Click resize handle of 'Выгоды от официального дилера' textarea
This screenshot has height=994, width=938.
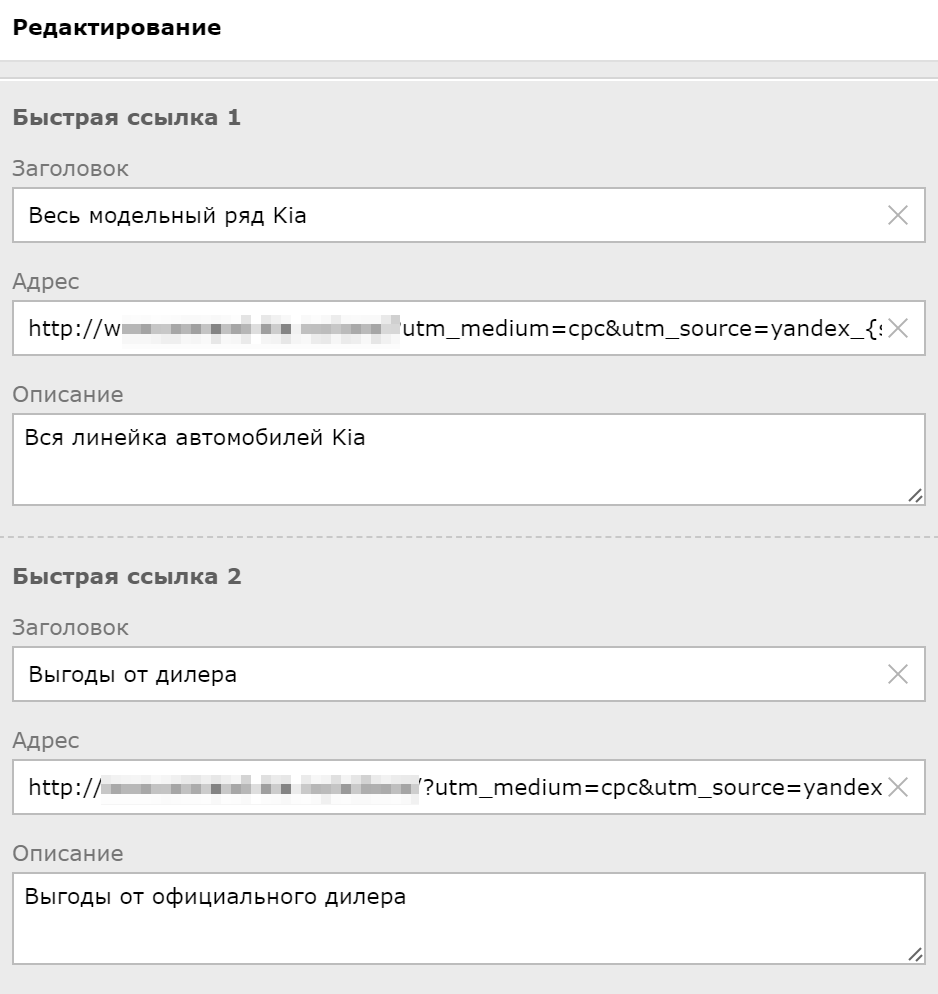[x=916, y=955]
